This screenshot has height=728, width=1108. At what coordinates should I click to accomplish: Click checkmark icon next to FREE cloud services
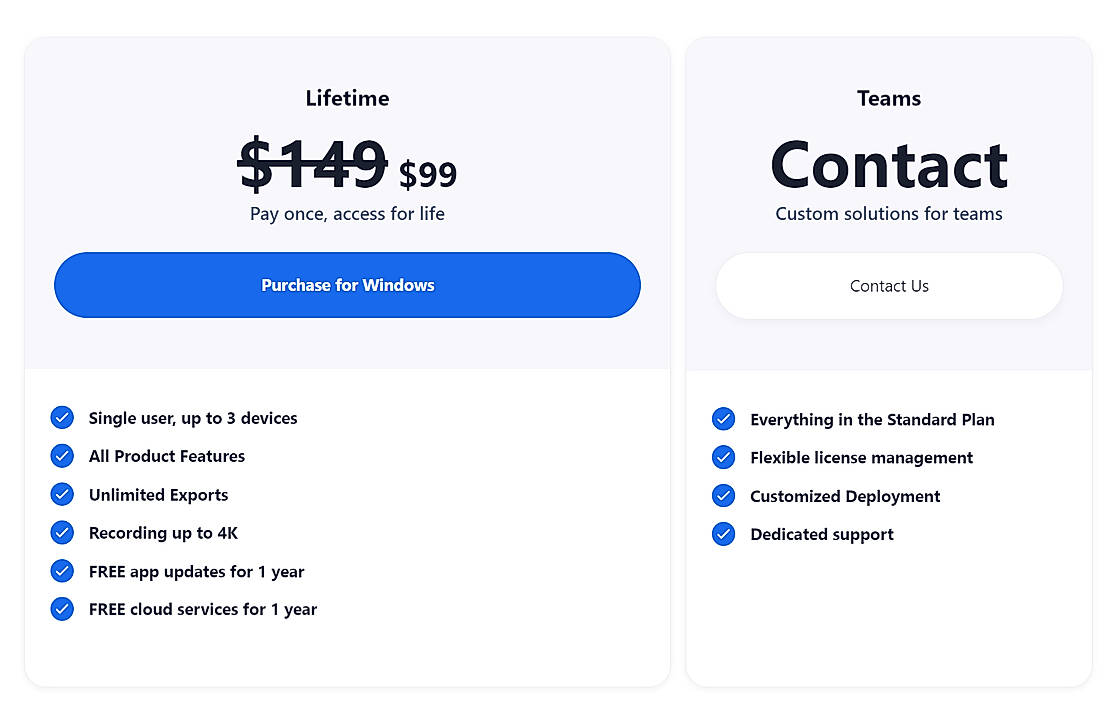62,609
